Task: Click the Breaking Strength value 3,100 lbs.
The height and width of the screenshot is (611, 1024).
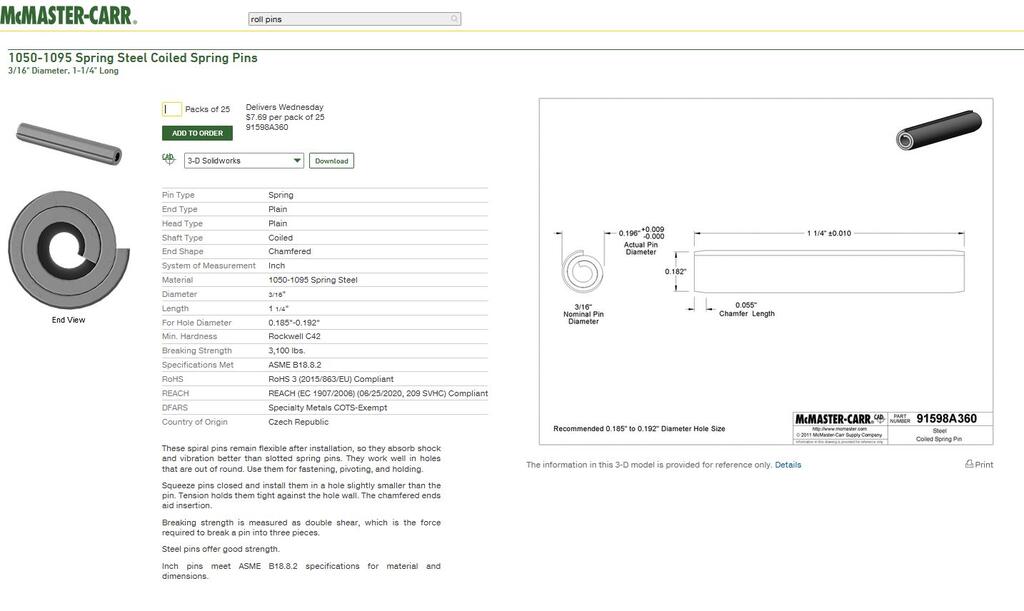Action: pos(286,351)
